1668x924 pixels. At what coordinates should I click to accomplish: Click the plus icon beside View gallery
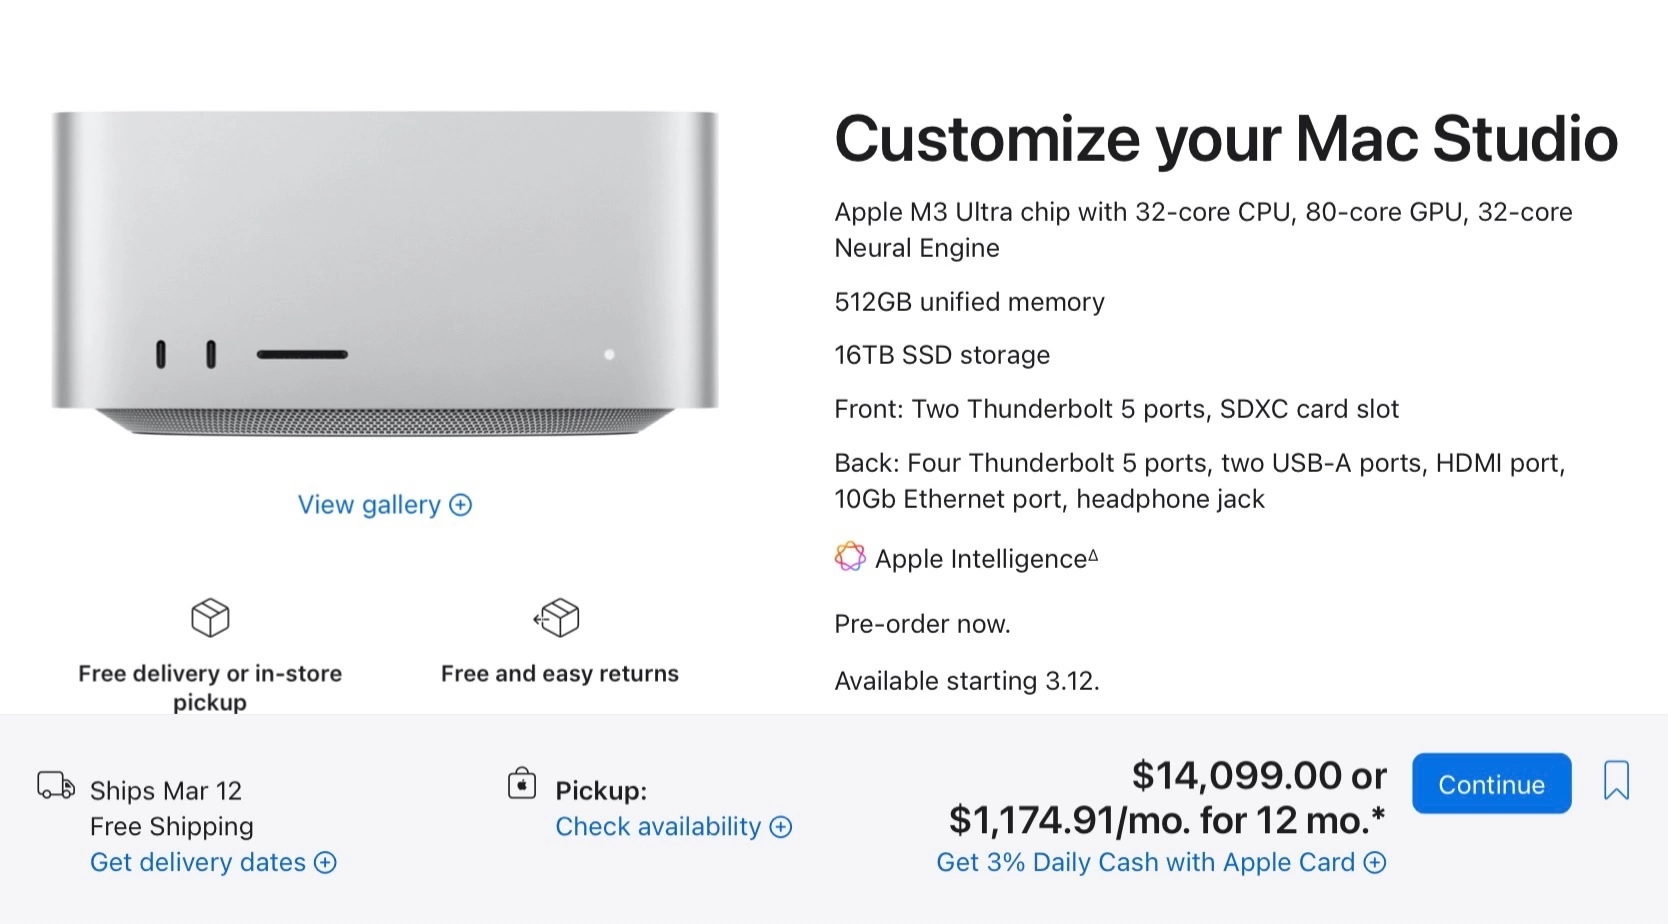[461, 505]
